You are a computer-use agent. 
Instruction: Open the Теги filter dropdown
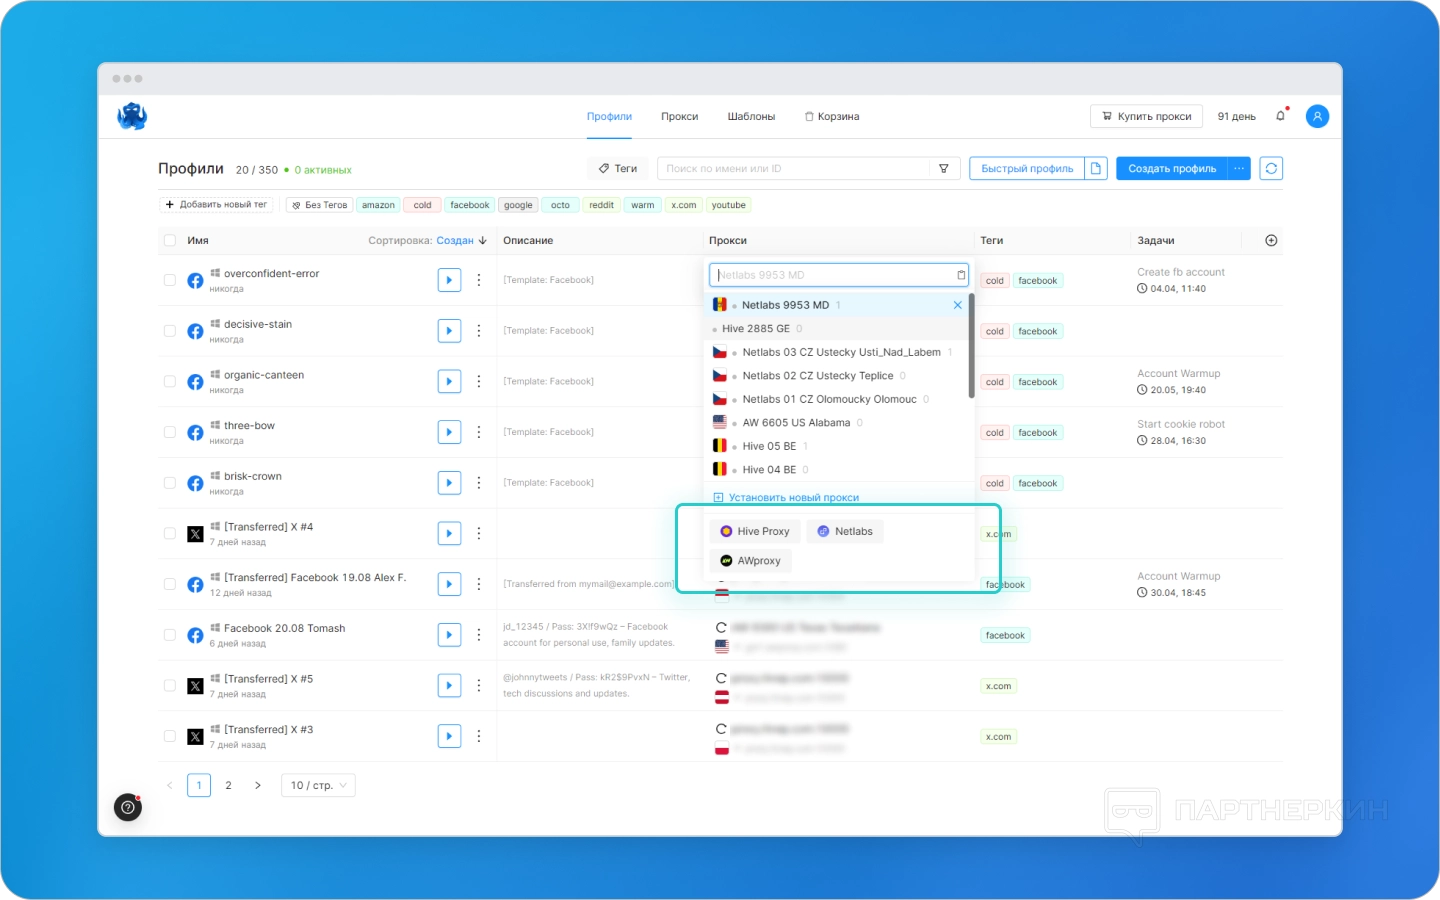click(x=618, y=169)
